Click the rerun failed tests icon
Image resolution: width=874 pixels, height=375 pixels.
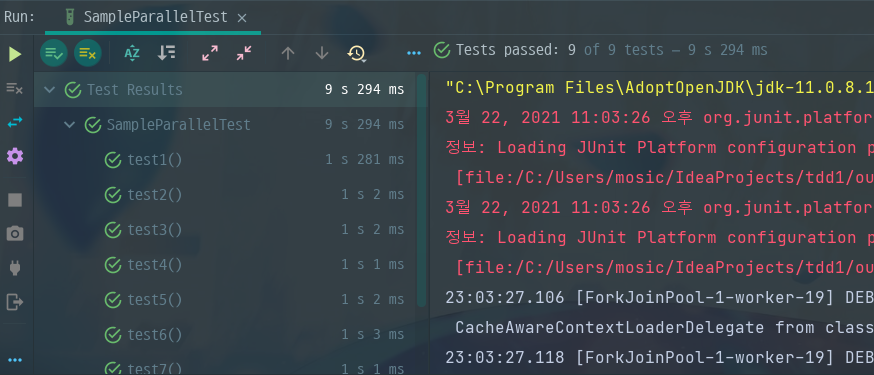pyautogui.click(x=14, y=88)
